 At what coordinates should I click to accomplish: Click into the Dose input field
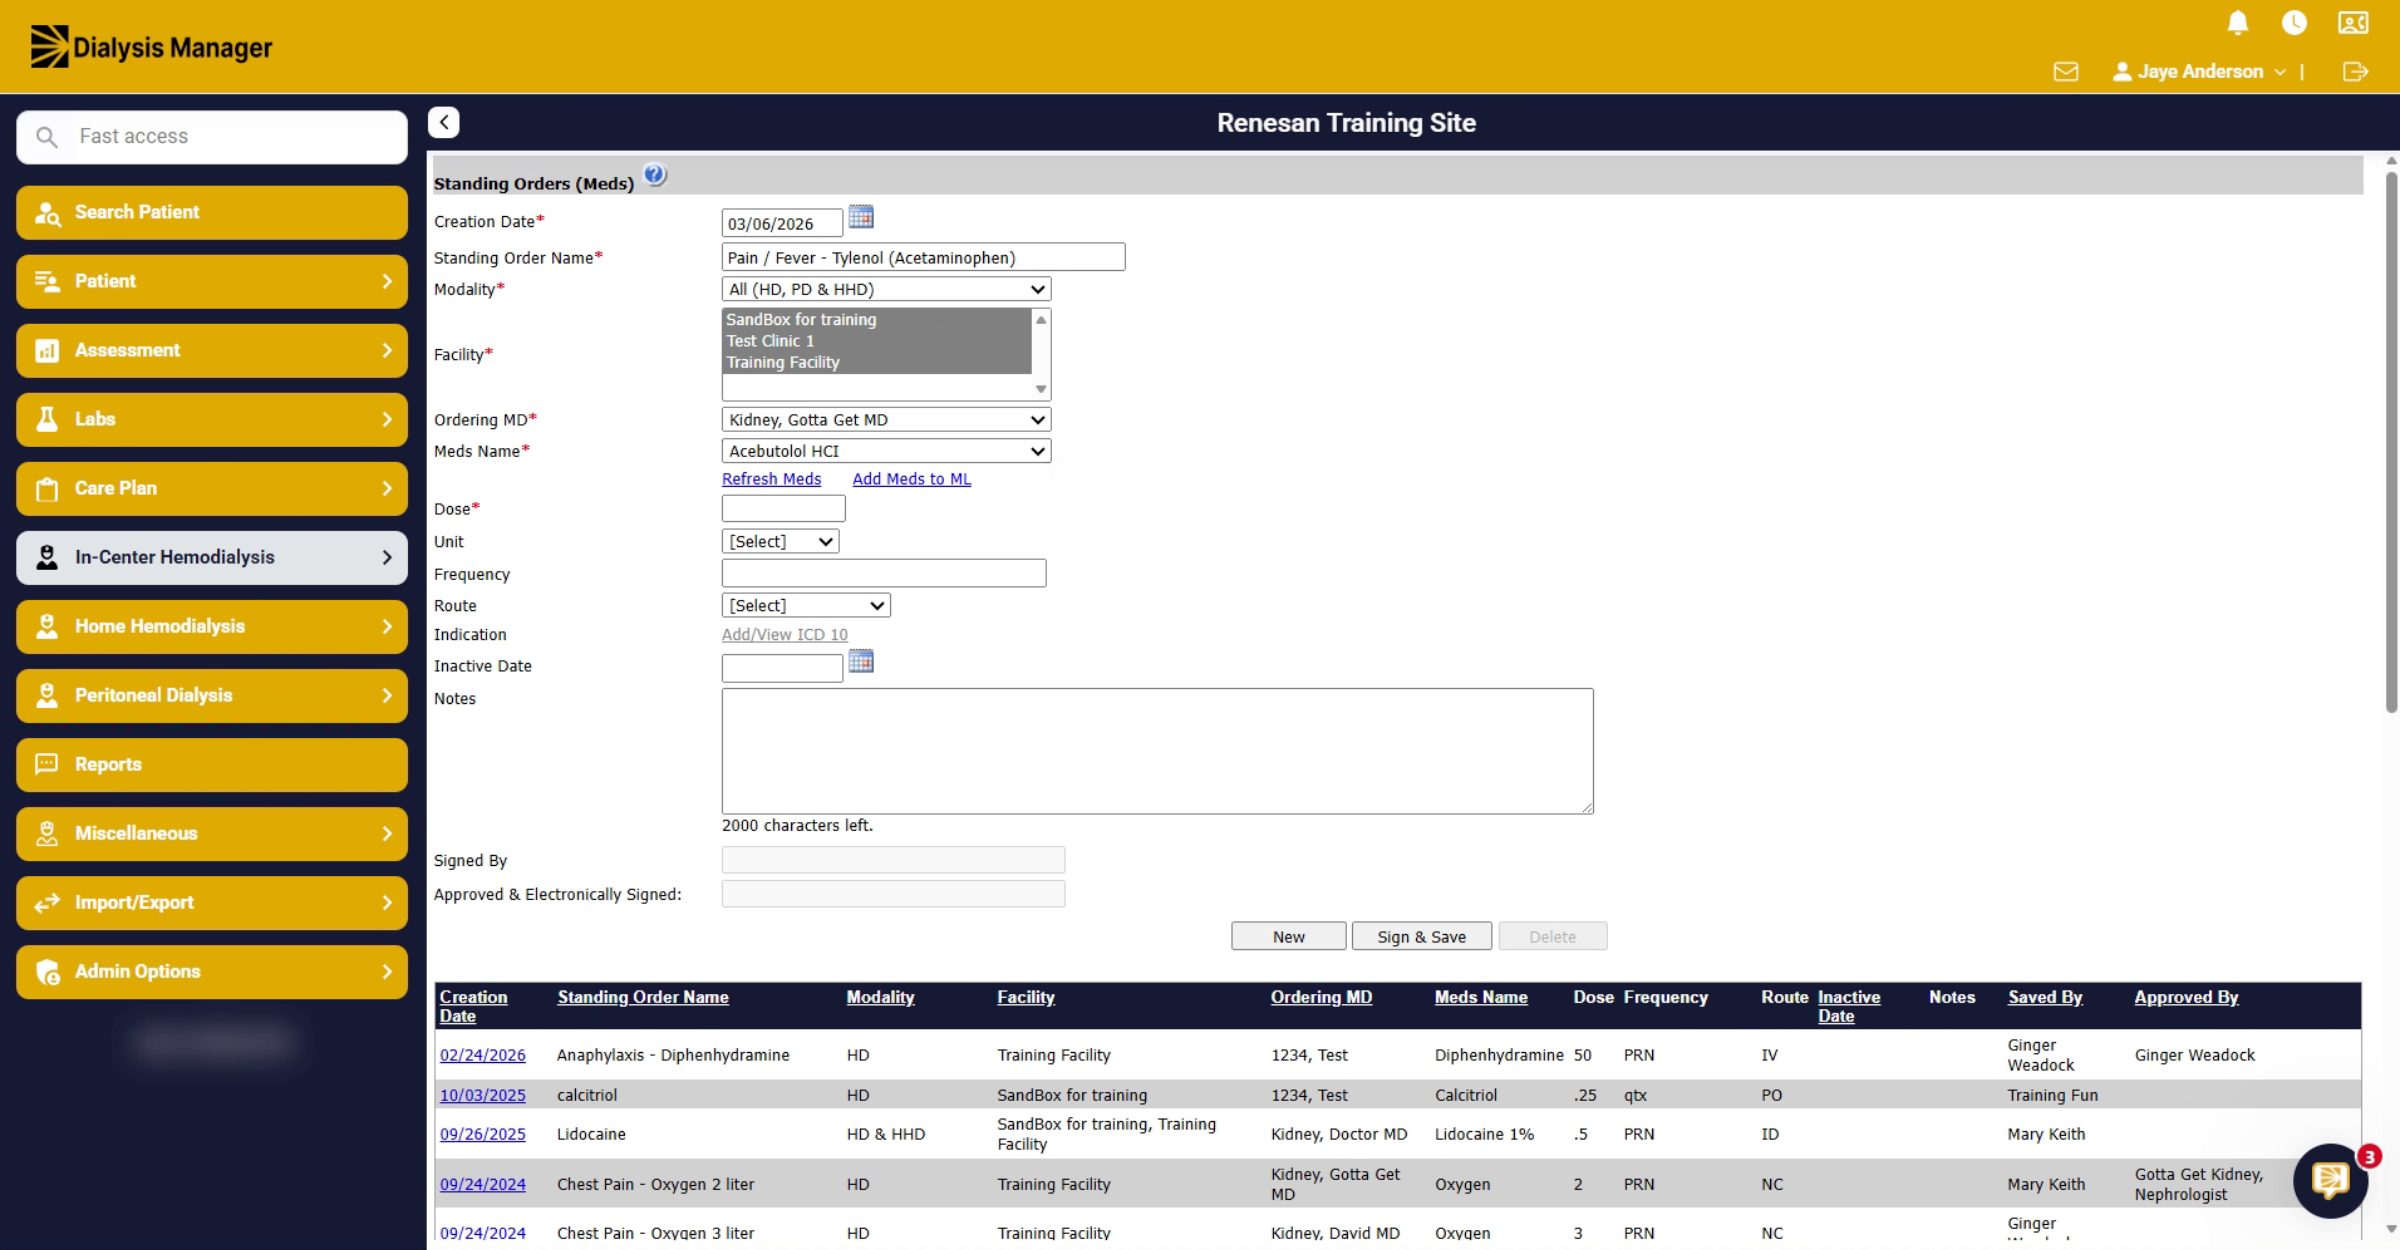783,509
